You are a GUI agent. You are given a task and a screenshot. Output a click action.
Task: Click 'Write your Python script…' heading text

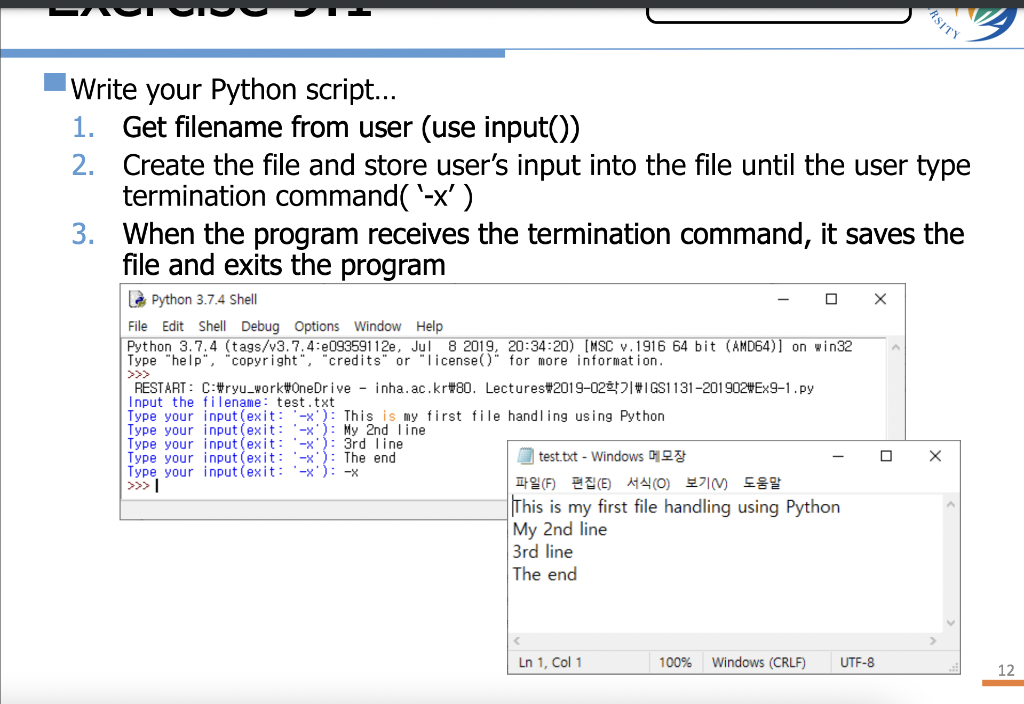tap(233, 89)
